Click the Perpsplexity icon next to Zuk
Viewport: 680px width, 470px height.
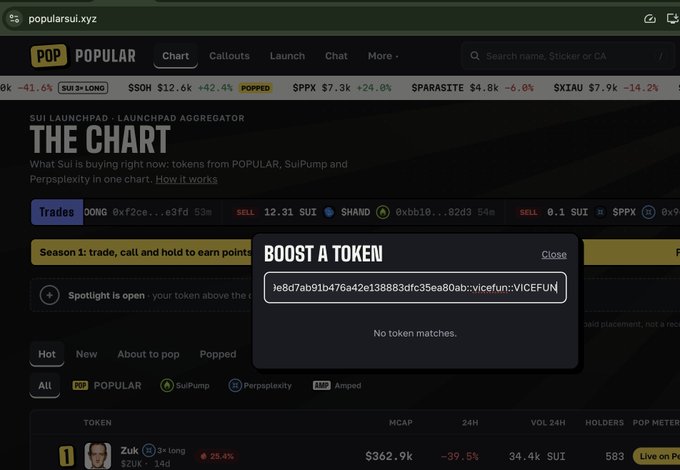point(149,450)
